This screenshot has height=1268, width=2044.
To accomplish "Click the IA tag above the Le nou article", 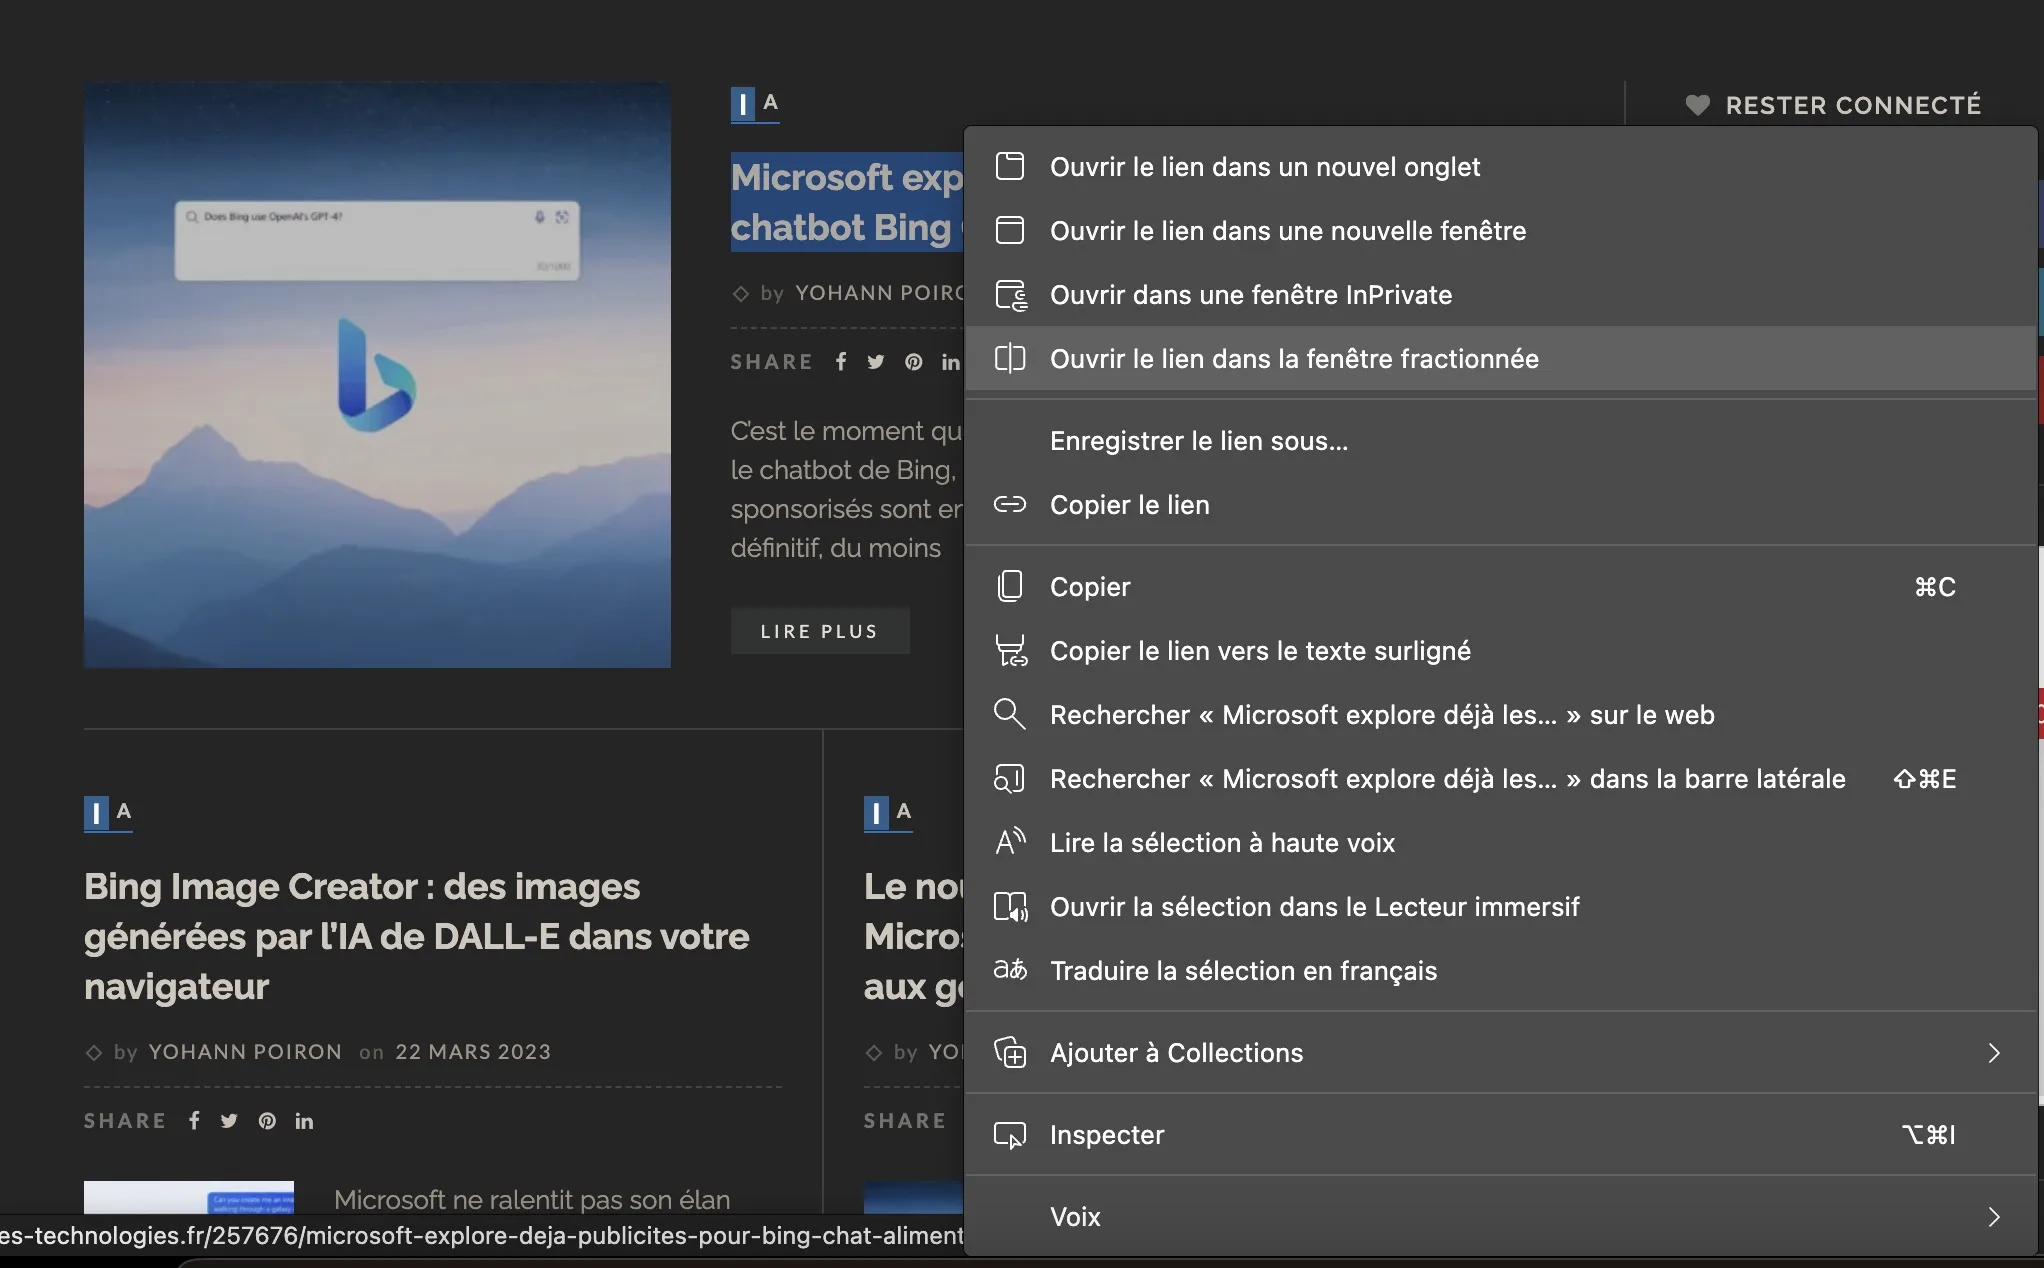I will click(888, 812).
